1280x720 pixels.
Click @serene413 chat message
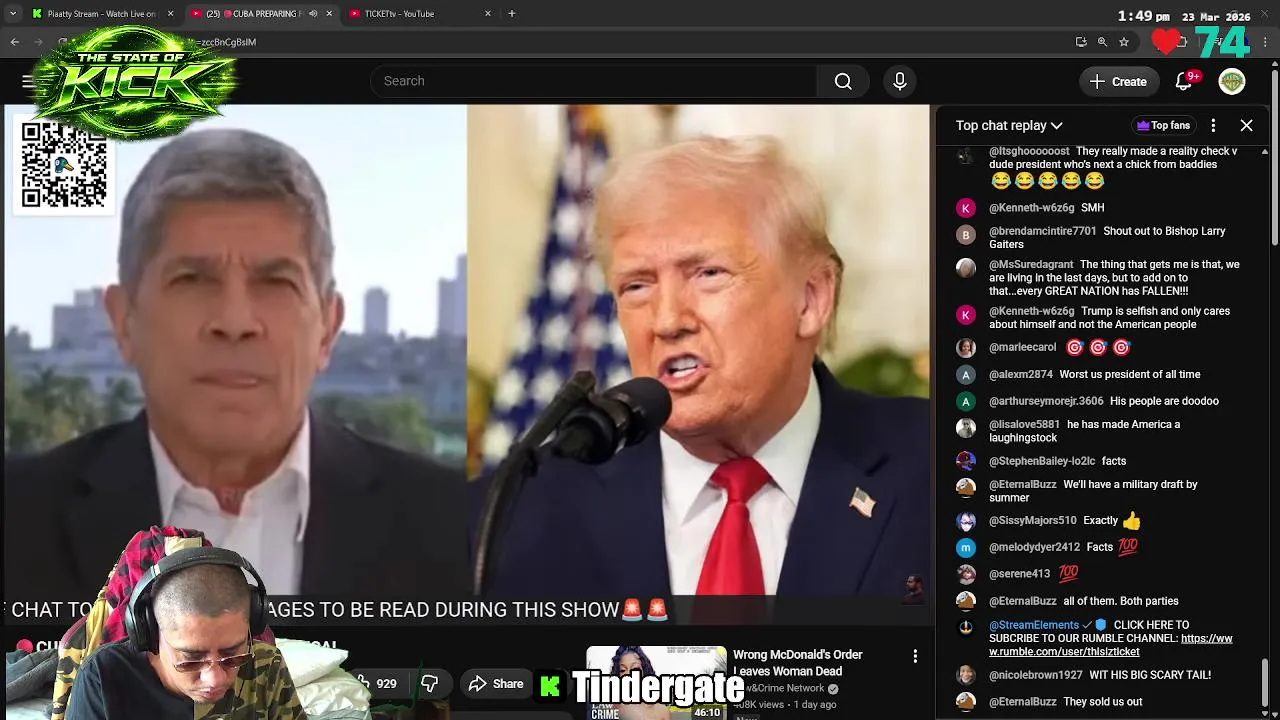coord(1100,574)
